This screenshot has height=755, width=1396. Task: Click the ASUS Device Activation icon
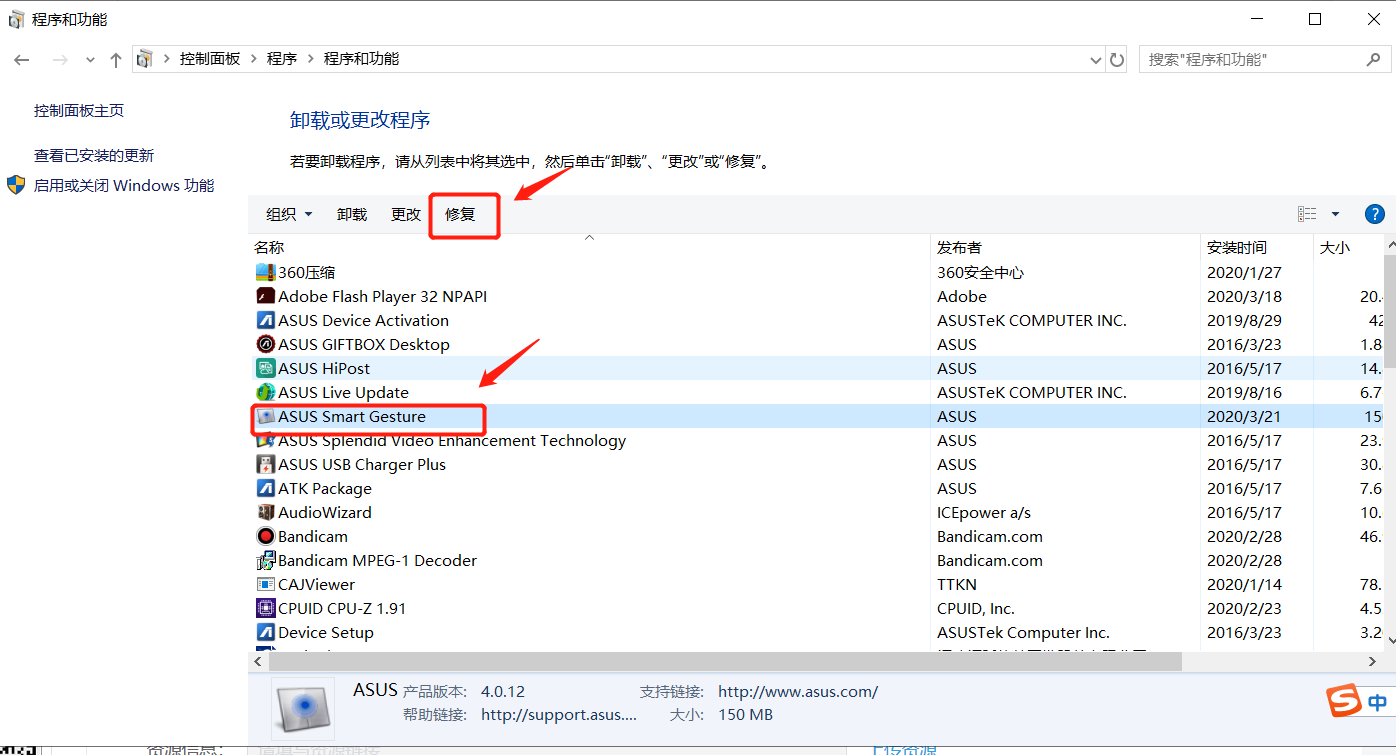click(265, 320)
